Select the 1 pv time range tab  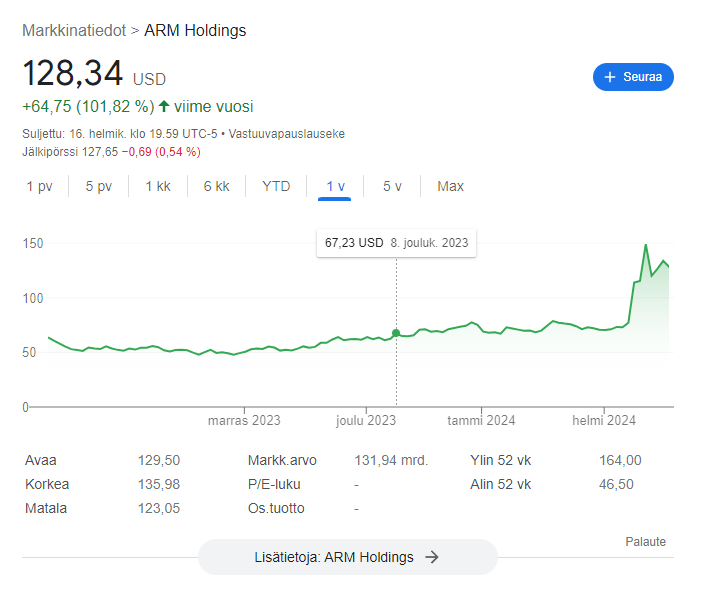pos(40,186)
